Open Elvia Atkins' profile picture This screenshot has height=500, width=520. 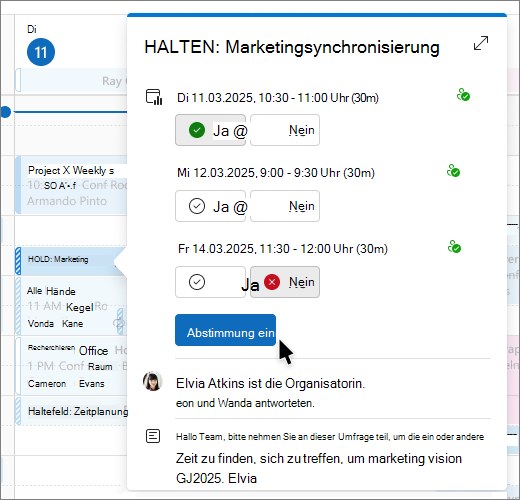(x=153, y=381)
